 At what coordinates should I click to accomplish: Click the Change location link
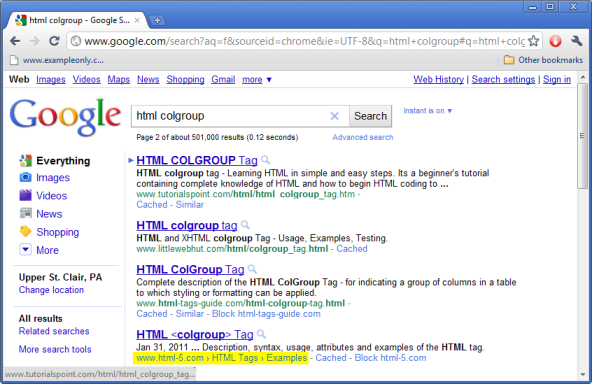tap(51, 290)
